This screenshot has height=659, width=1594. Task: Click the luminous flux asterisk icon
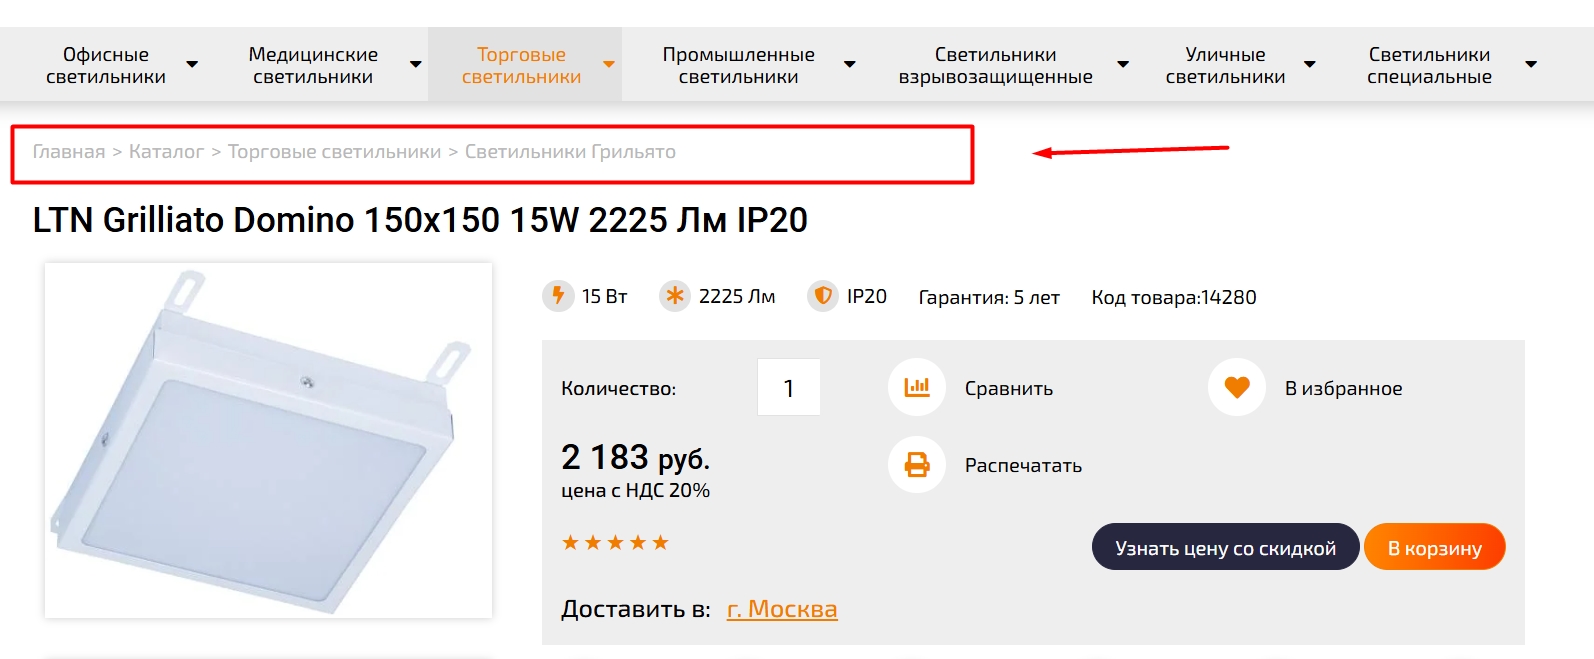675,296
